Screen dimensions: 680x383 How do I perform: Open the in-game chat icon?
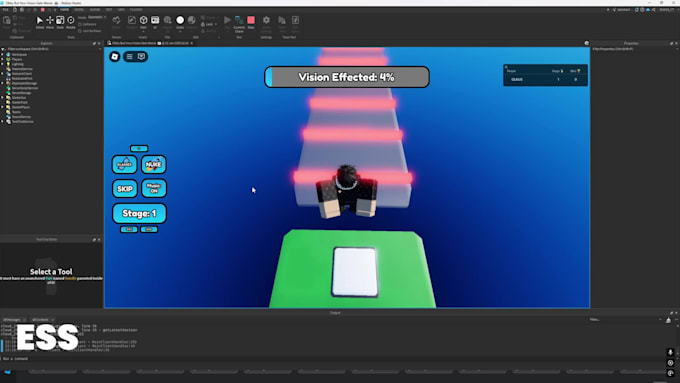(141, 56)
